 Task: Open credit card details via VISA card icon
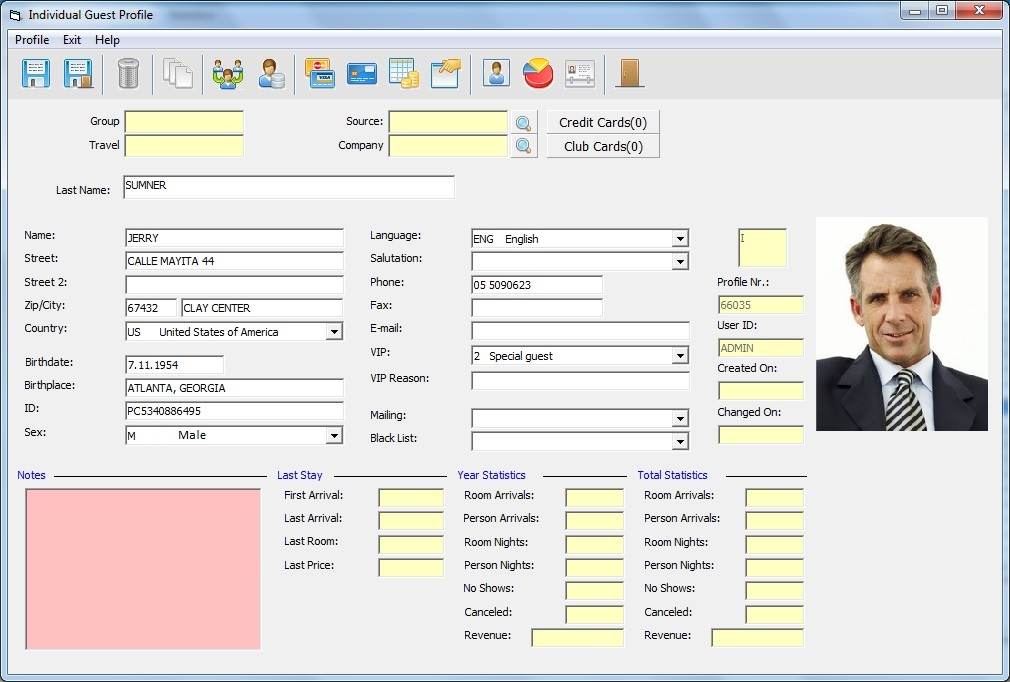tap(320, 73)
